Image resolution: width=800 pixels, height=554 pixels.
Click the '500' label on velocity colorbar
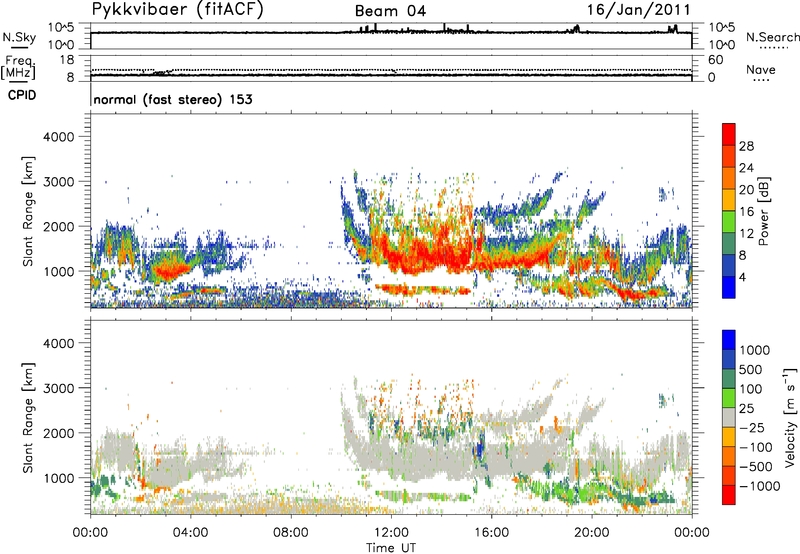coord(751,370)
